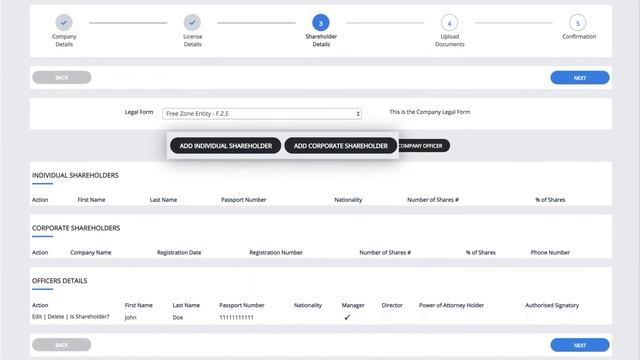
Task: Click Registration Number header in Corporate Shareholders
Action: coord(276,252)
